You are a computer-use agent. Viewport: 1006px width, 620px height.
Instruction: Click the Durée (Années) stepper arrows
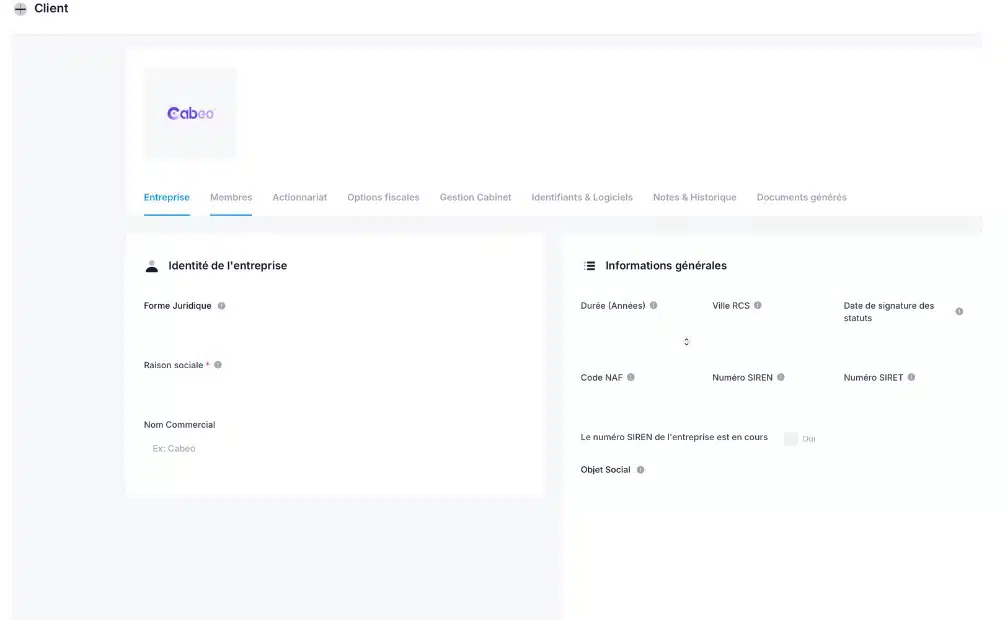click(x=686, y=342)
